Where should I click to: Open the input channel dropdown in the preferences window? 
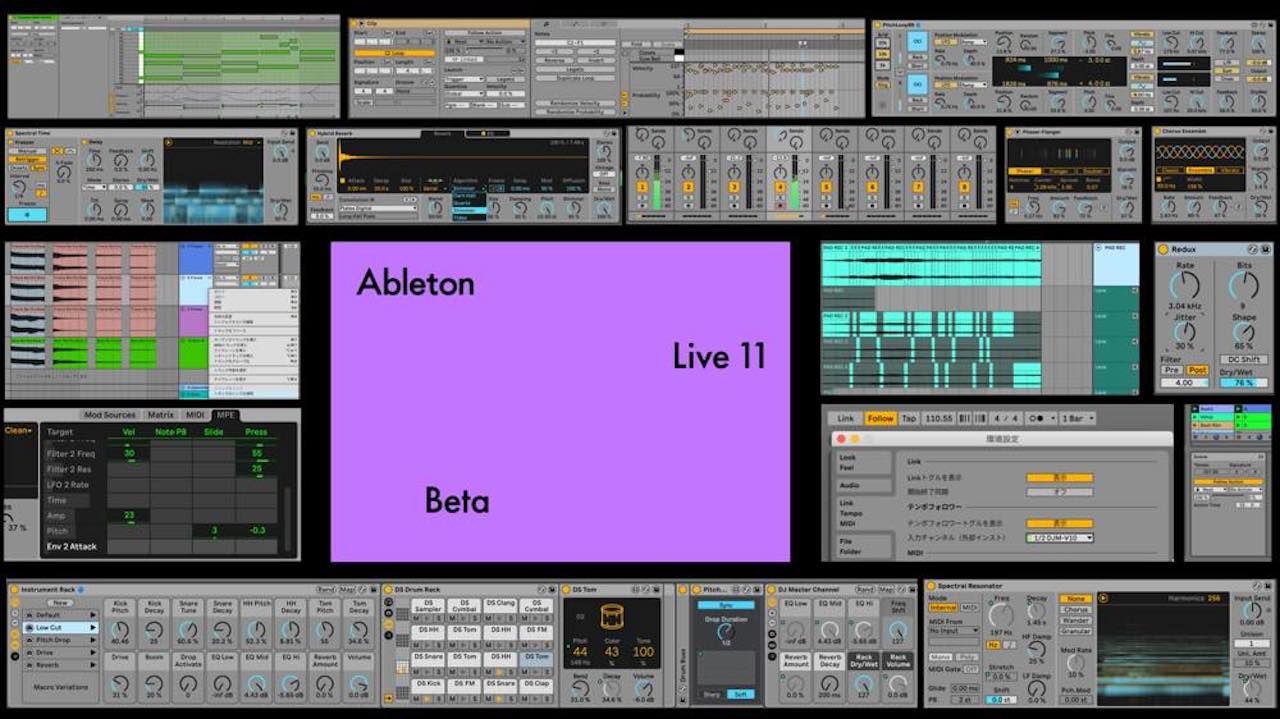click(x=1062, y=535)
